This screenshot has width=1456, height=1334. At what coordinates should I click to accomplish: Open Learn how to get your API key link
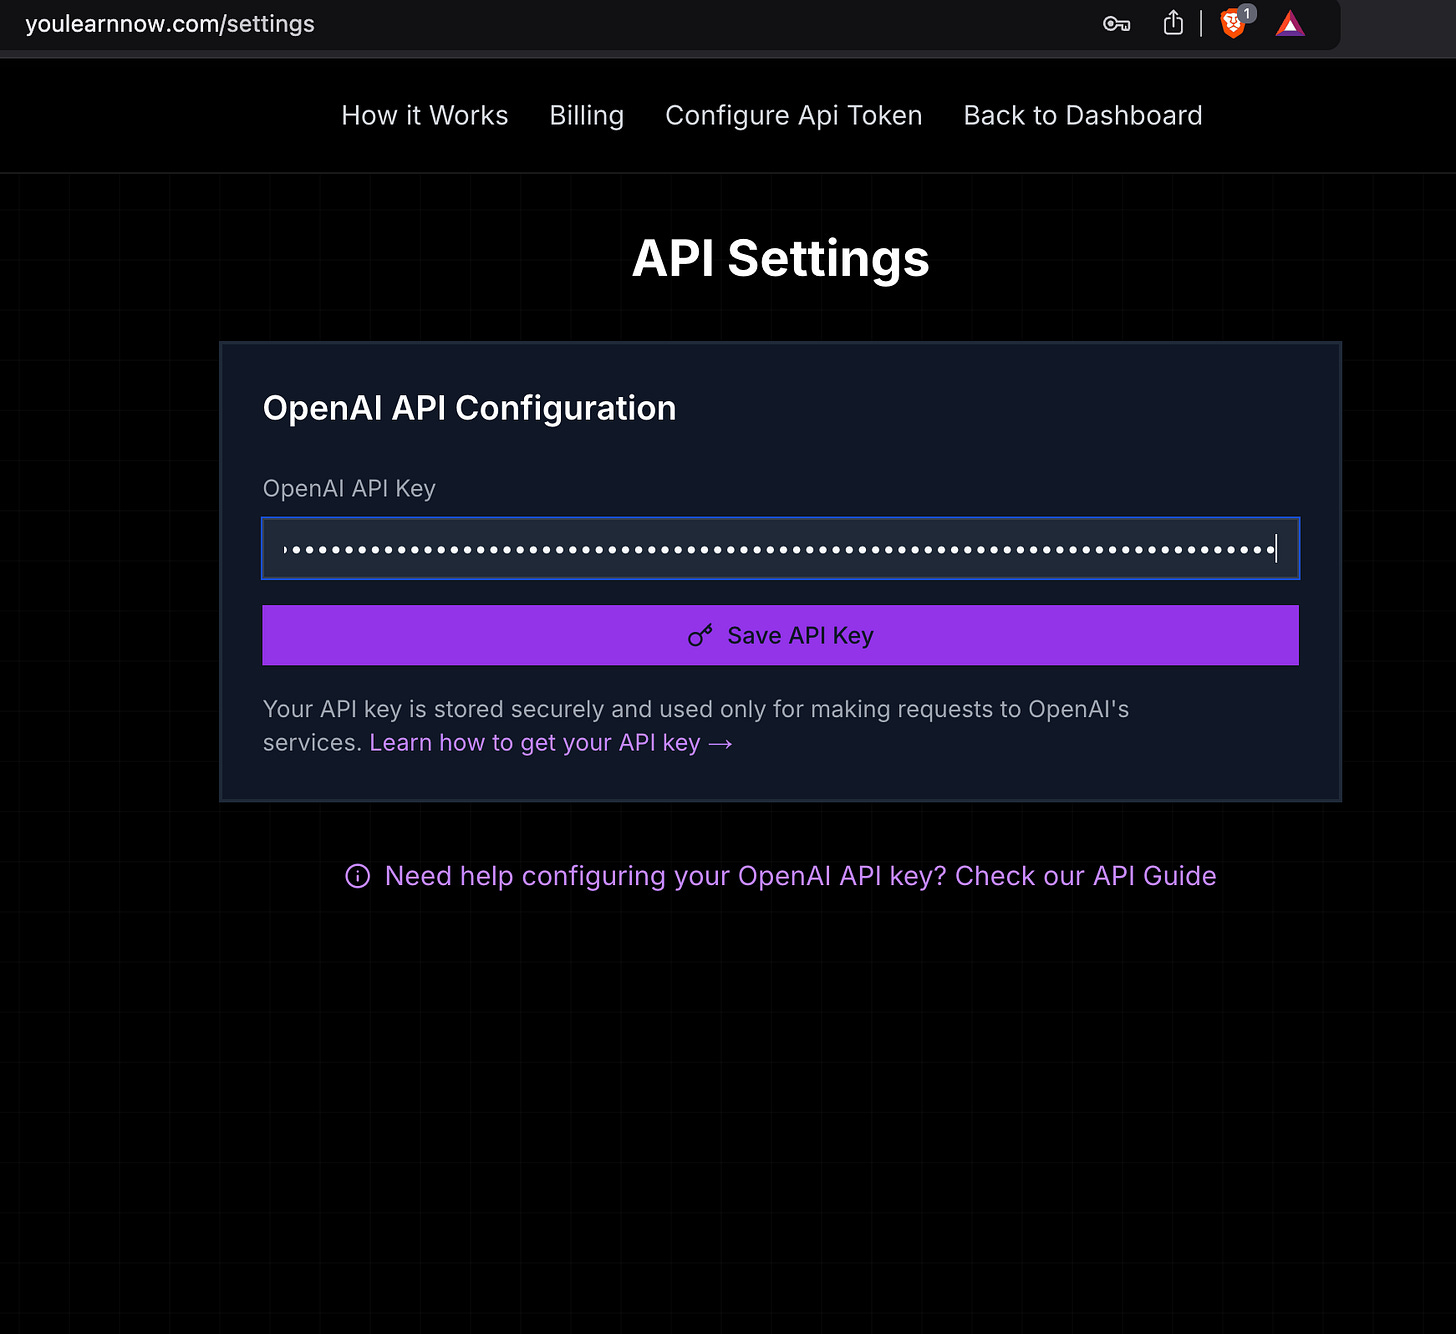(551, 743)
